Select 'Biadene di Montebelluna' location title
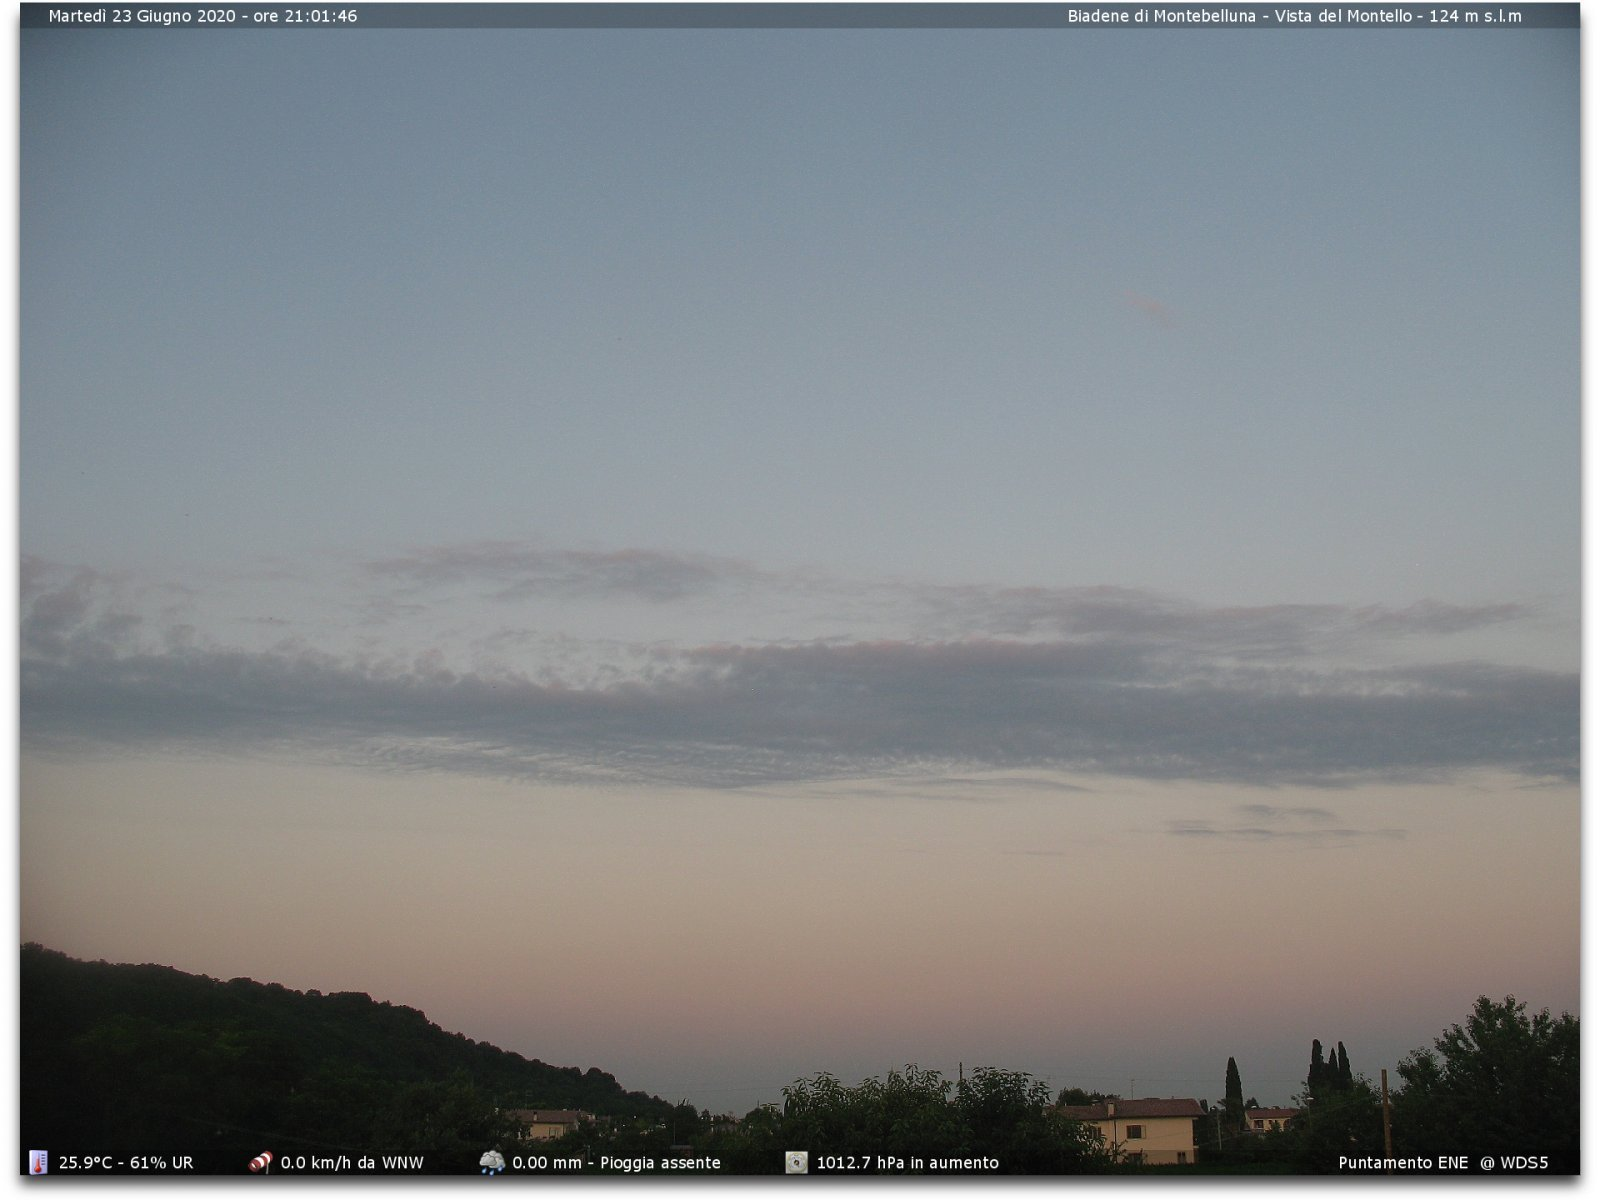Screen dimensions: 1600x1200 click(1161, 16)
